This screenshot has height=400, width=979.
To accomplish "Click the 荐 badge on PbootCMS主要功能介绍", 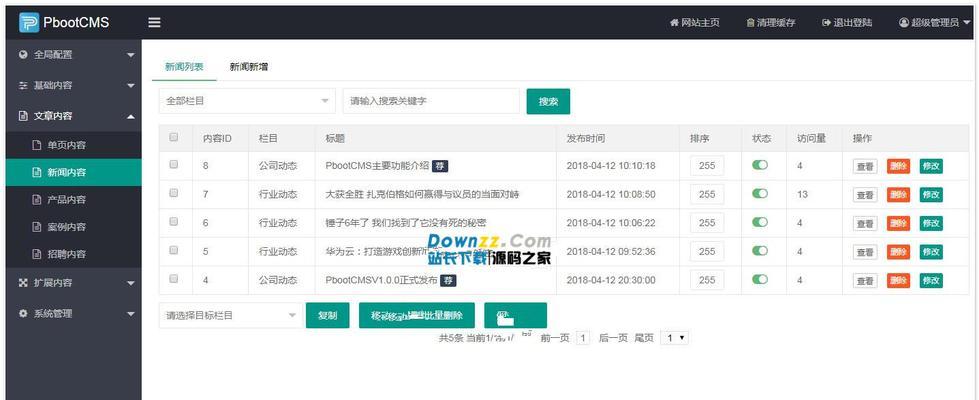I will pyautogui.click(x=440, y=166).
